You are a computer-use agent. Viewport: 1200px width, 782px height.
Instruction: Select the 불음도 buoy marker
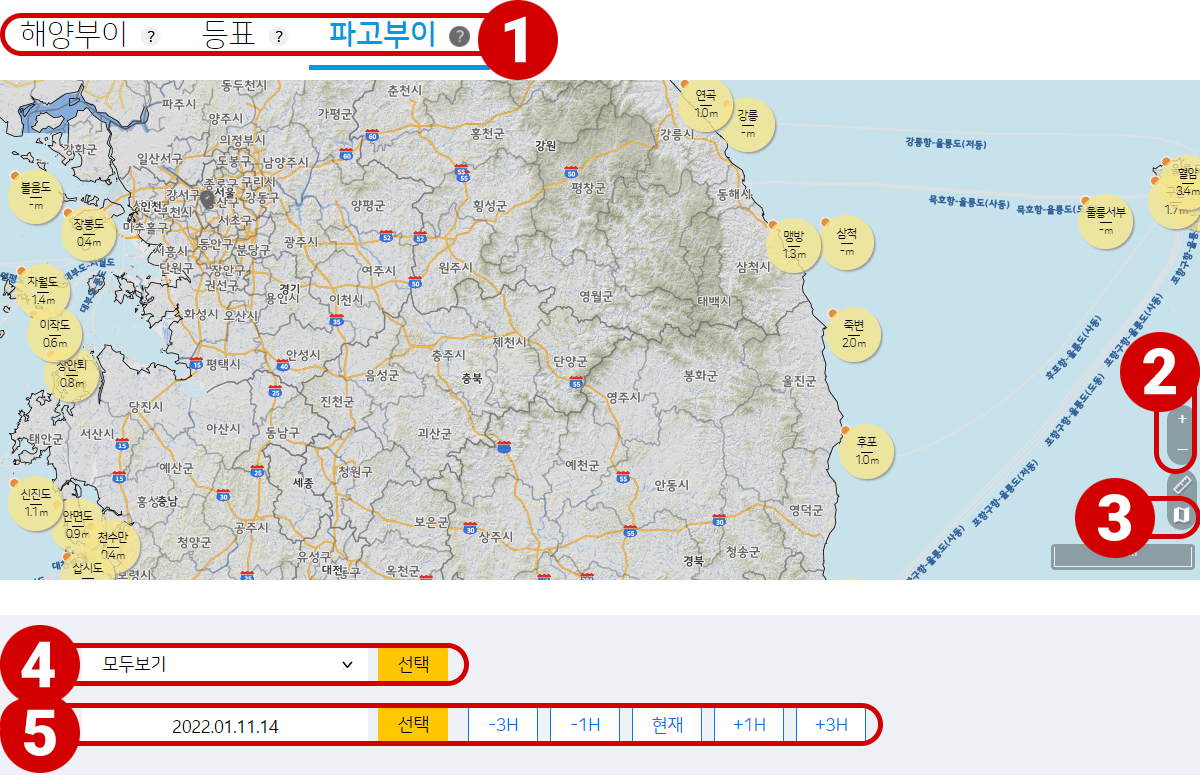pos(36,196)
